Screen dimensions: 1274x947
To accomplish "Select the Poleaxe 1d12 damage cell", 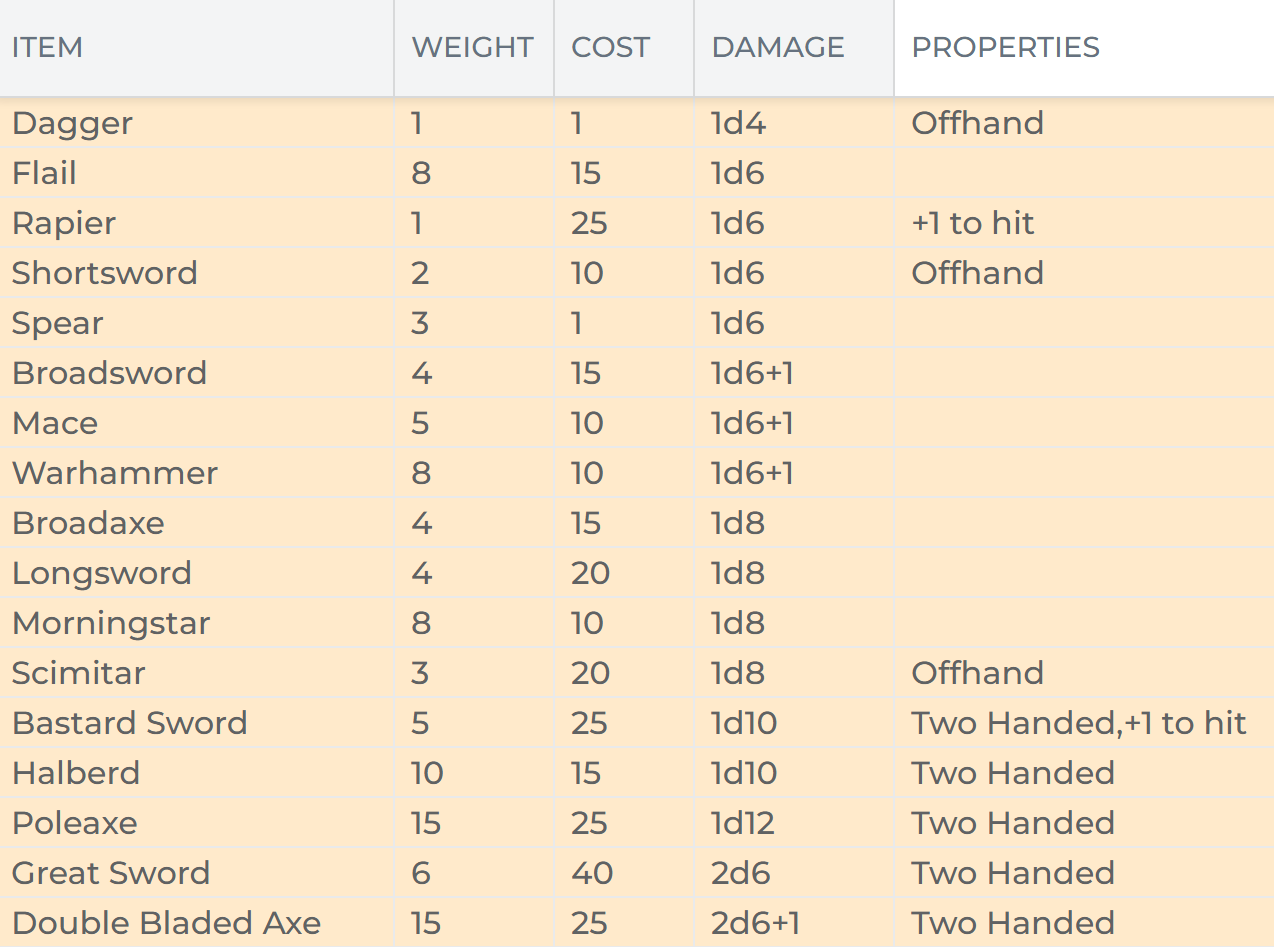I will click(742, 823).
